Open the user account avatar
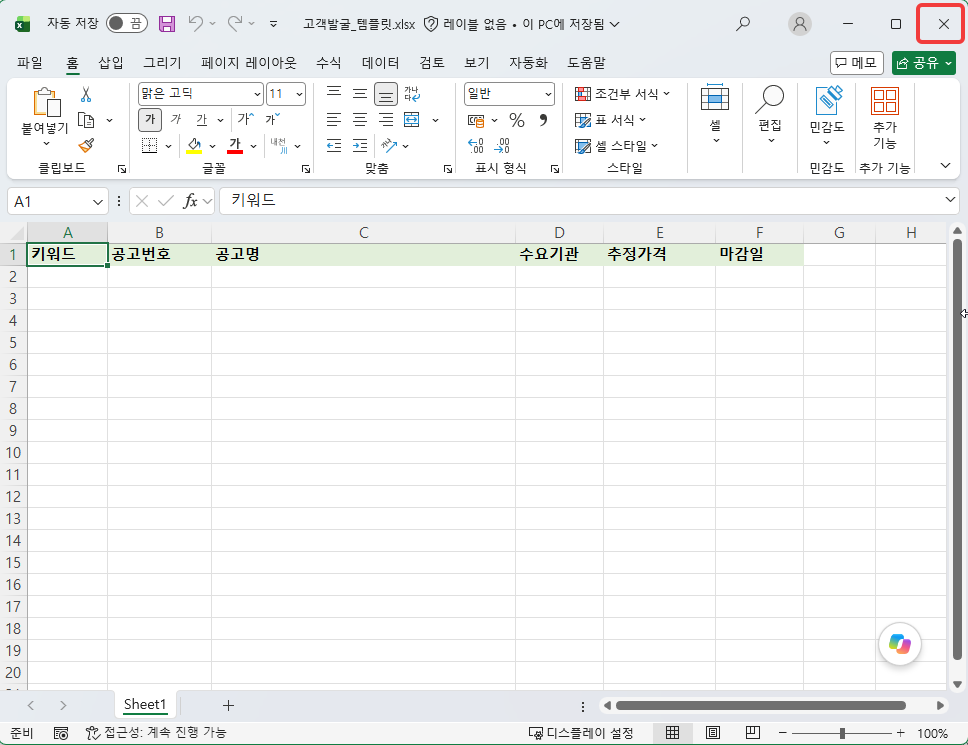This screenshot has width=968, height=745. pos(799,24)
